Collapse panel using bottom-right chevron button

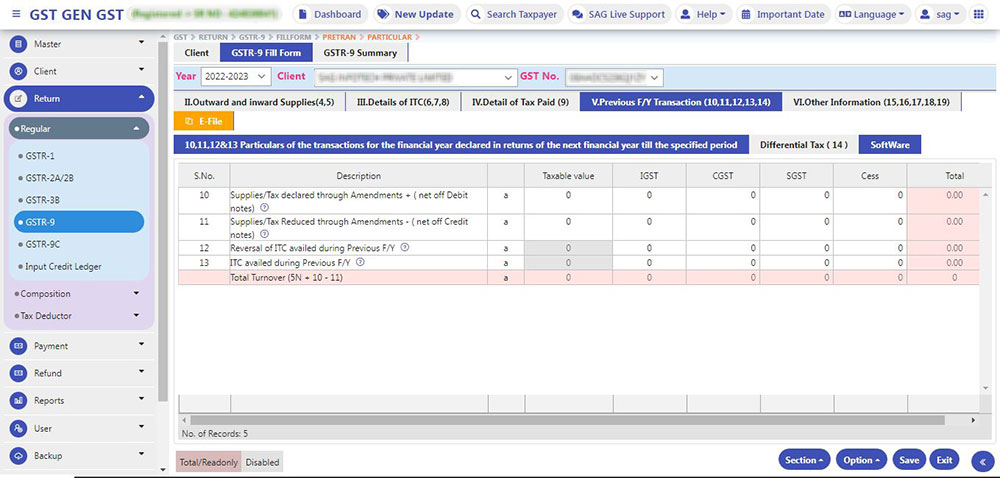pyautogui.click(x=981, y=460)
